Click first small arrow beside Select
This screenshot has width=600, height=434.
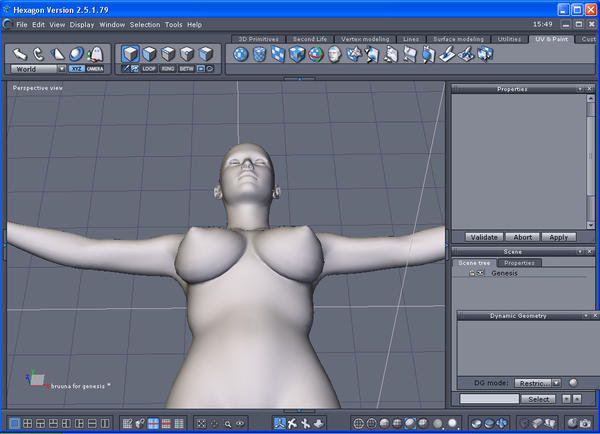tap(566, 399)
